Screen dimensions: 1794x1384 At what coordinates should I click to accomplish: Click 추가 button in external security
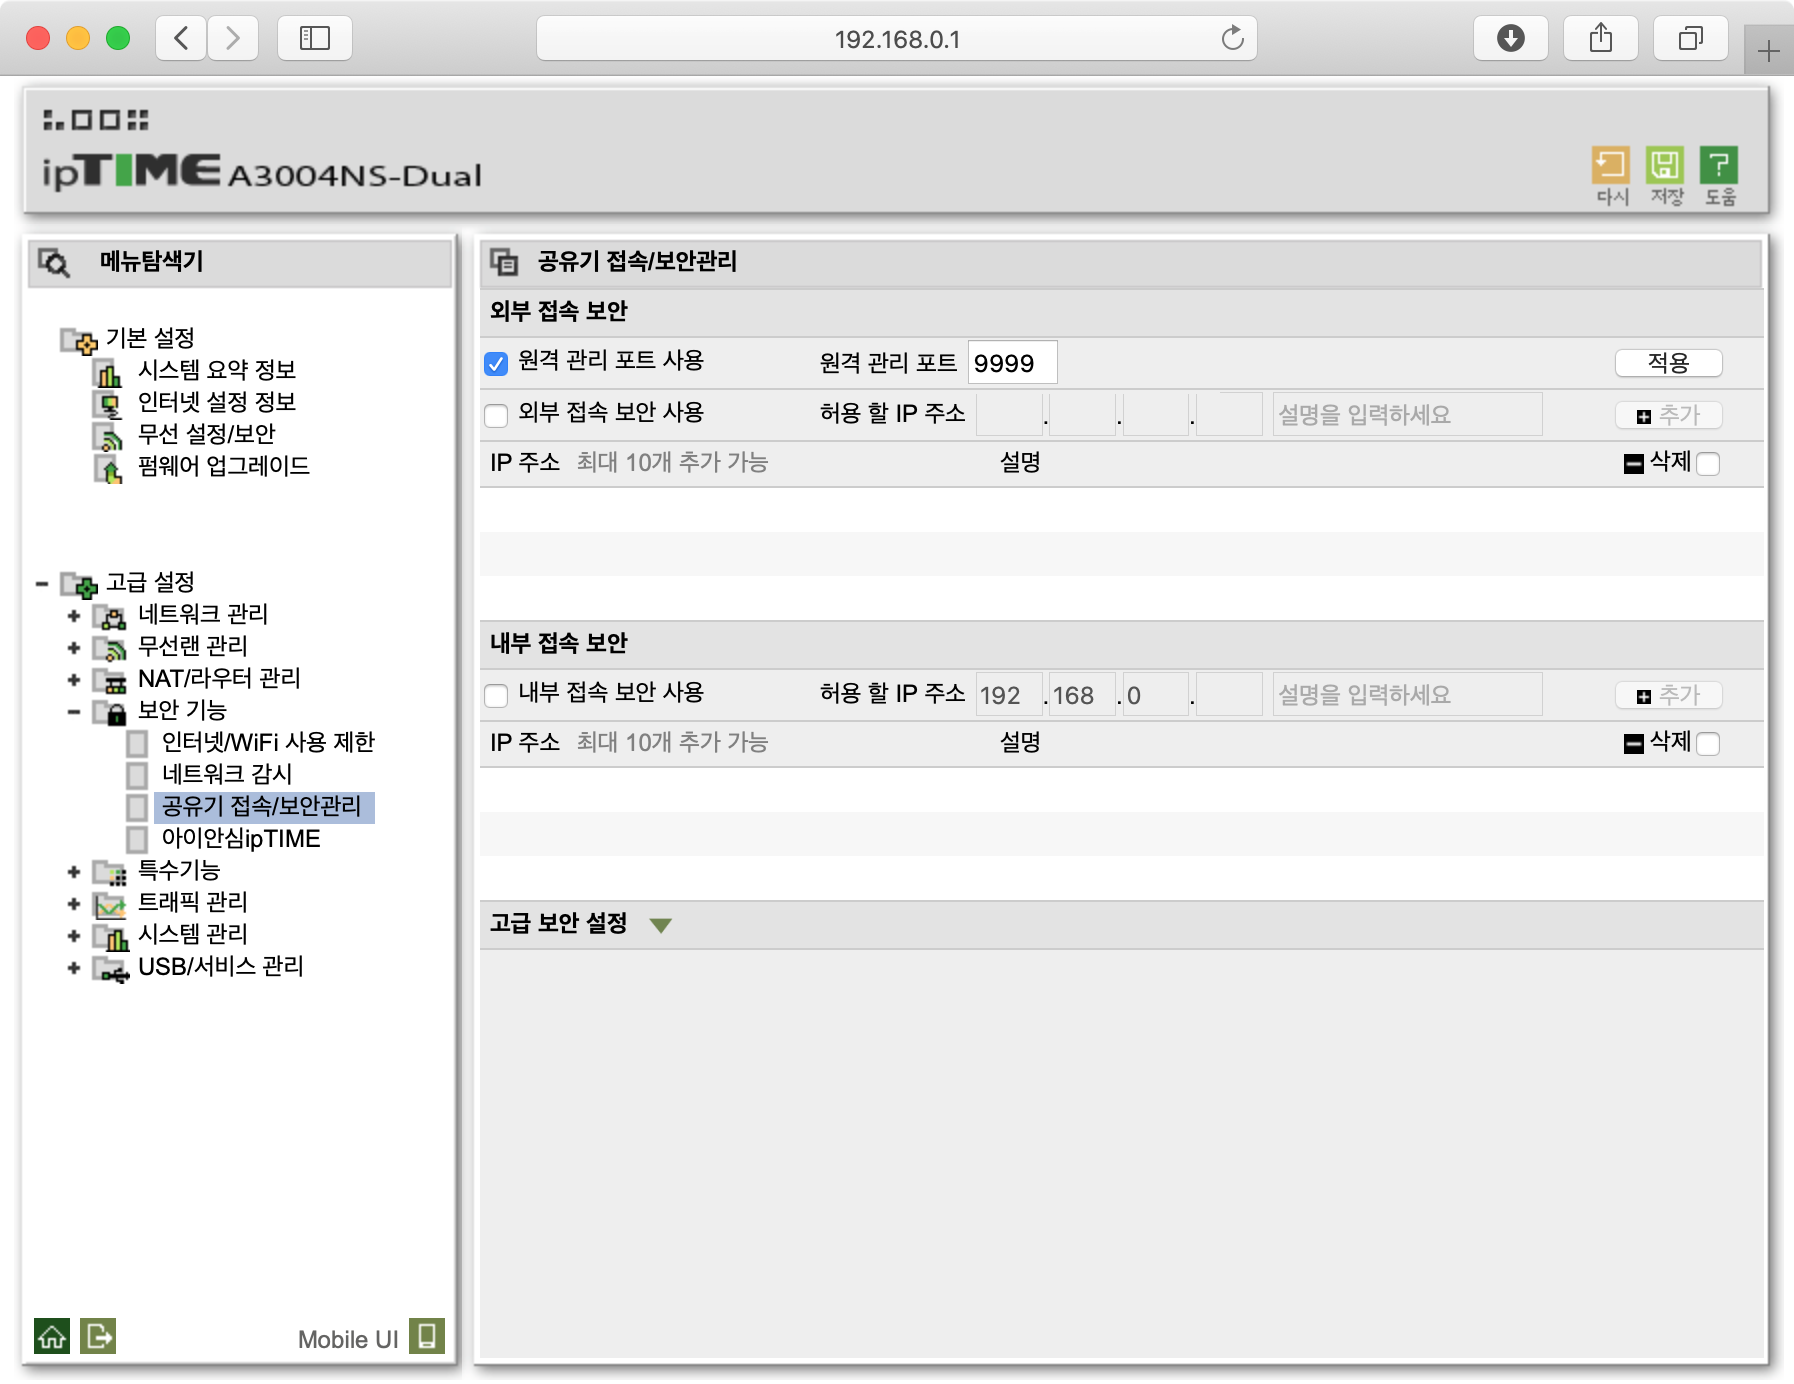pos(1668,415)
